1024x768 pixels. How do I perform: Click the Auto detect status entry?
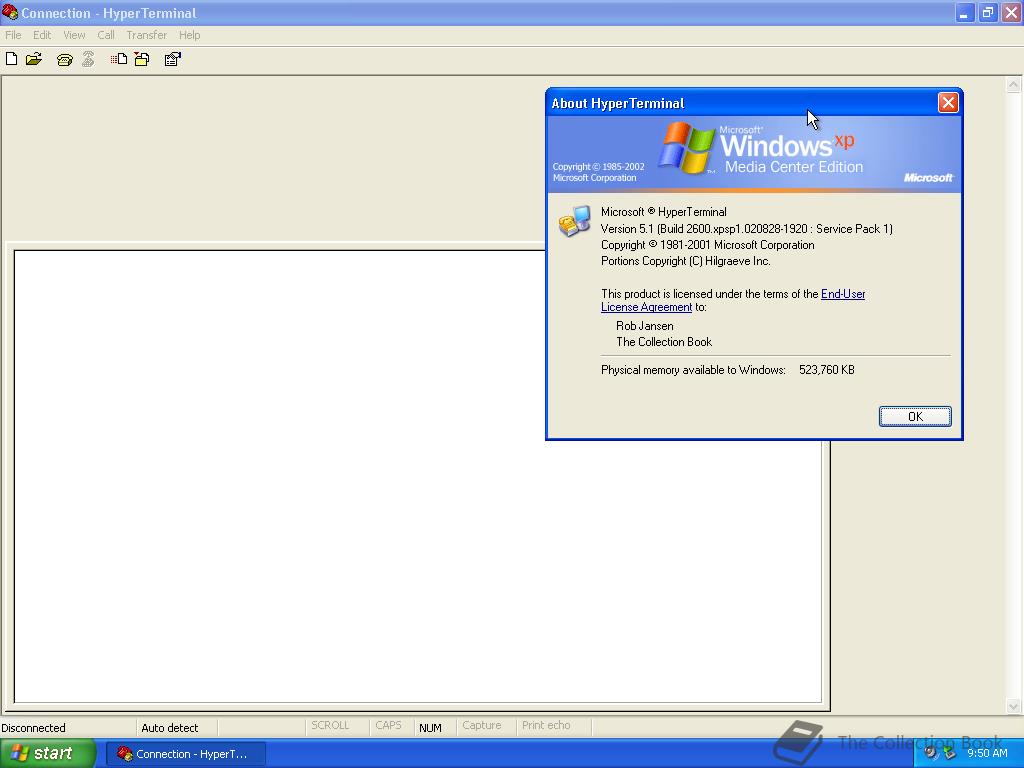[x=170, y=728]
